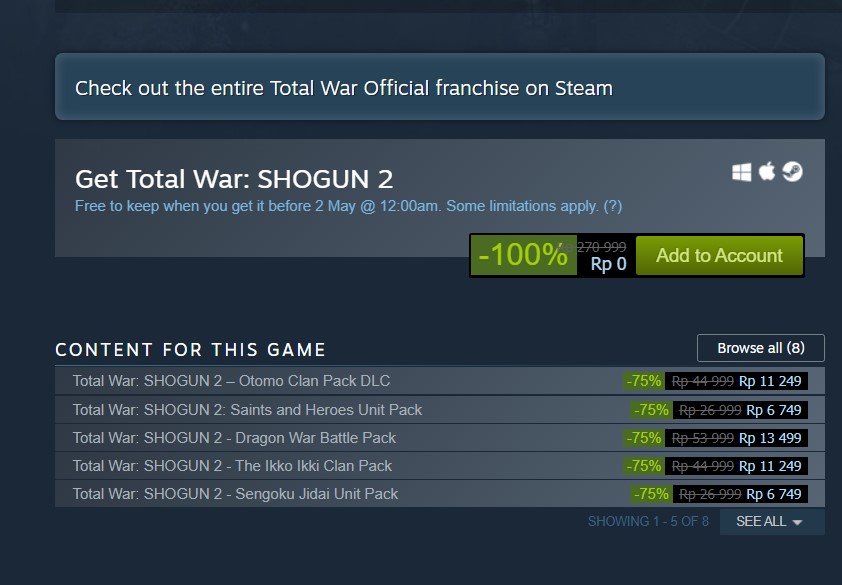Click Add to Account

719,256
